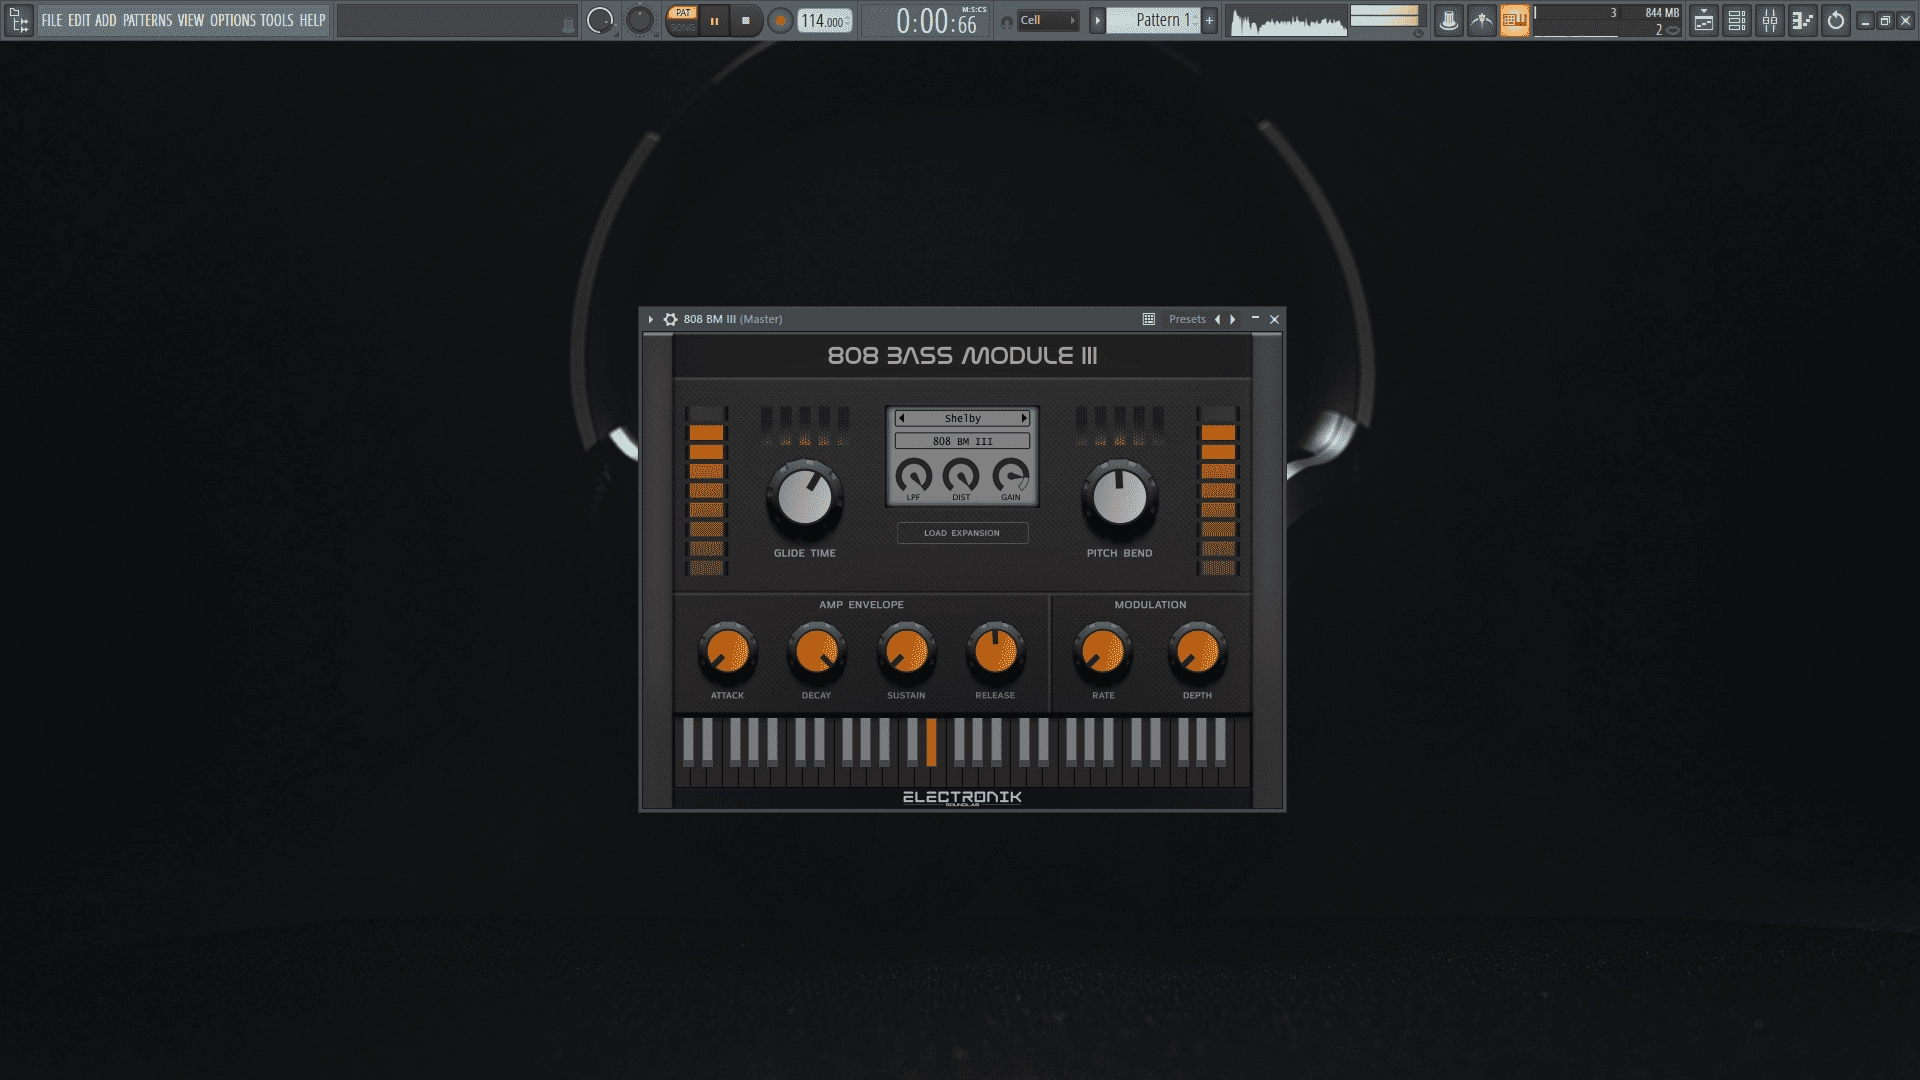Click the song time display

(x=936, y=21)
